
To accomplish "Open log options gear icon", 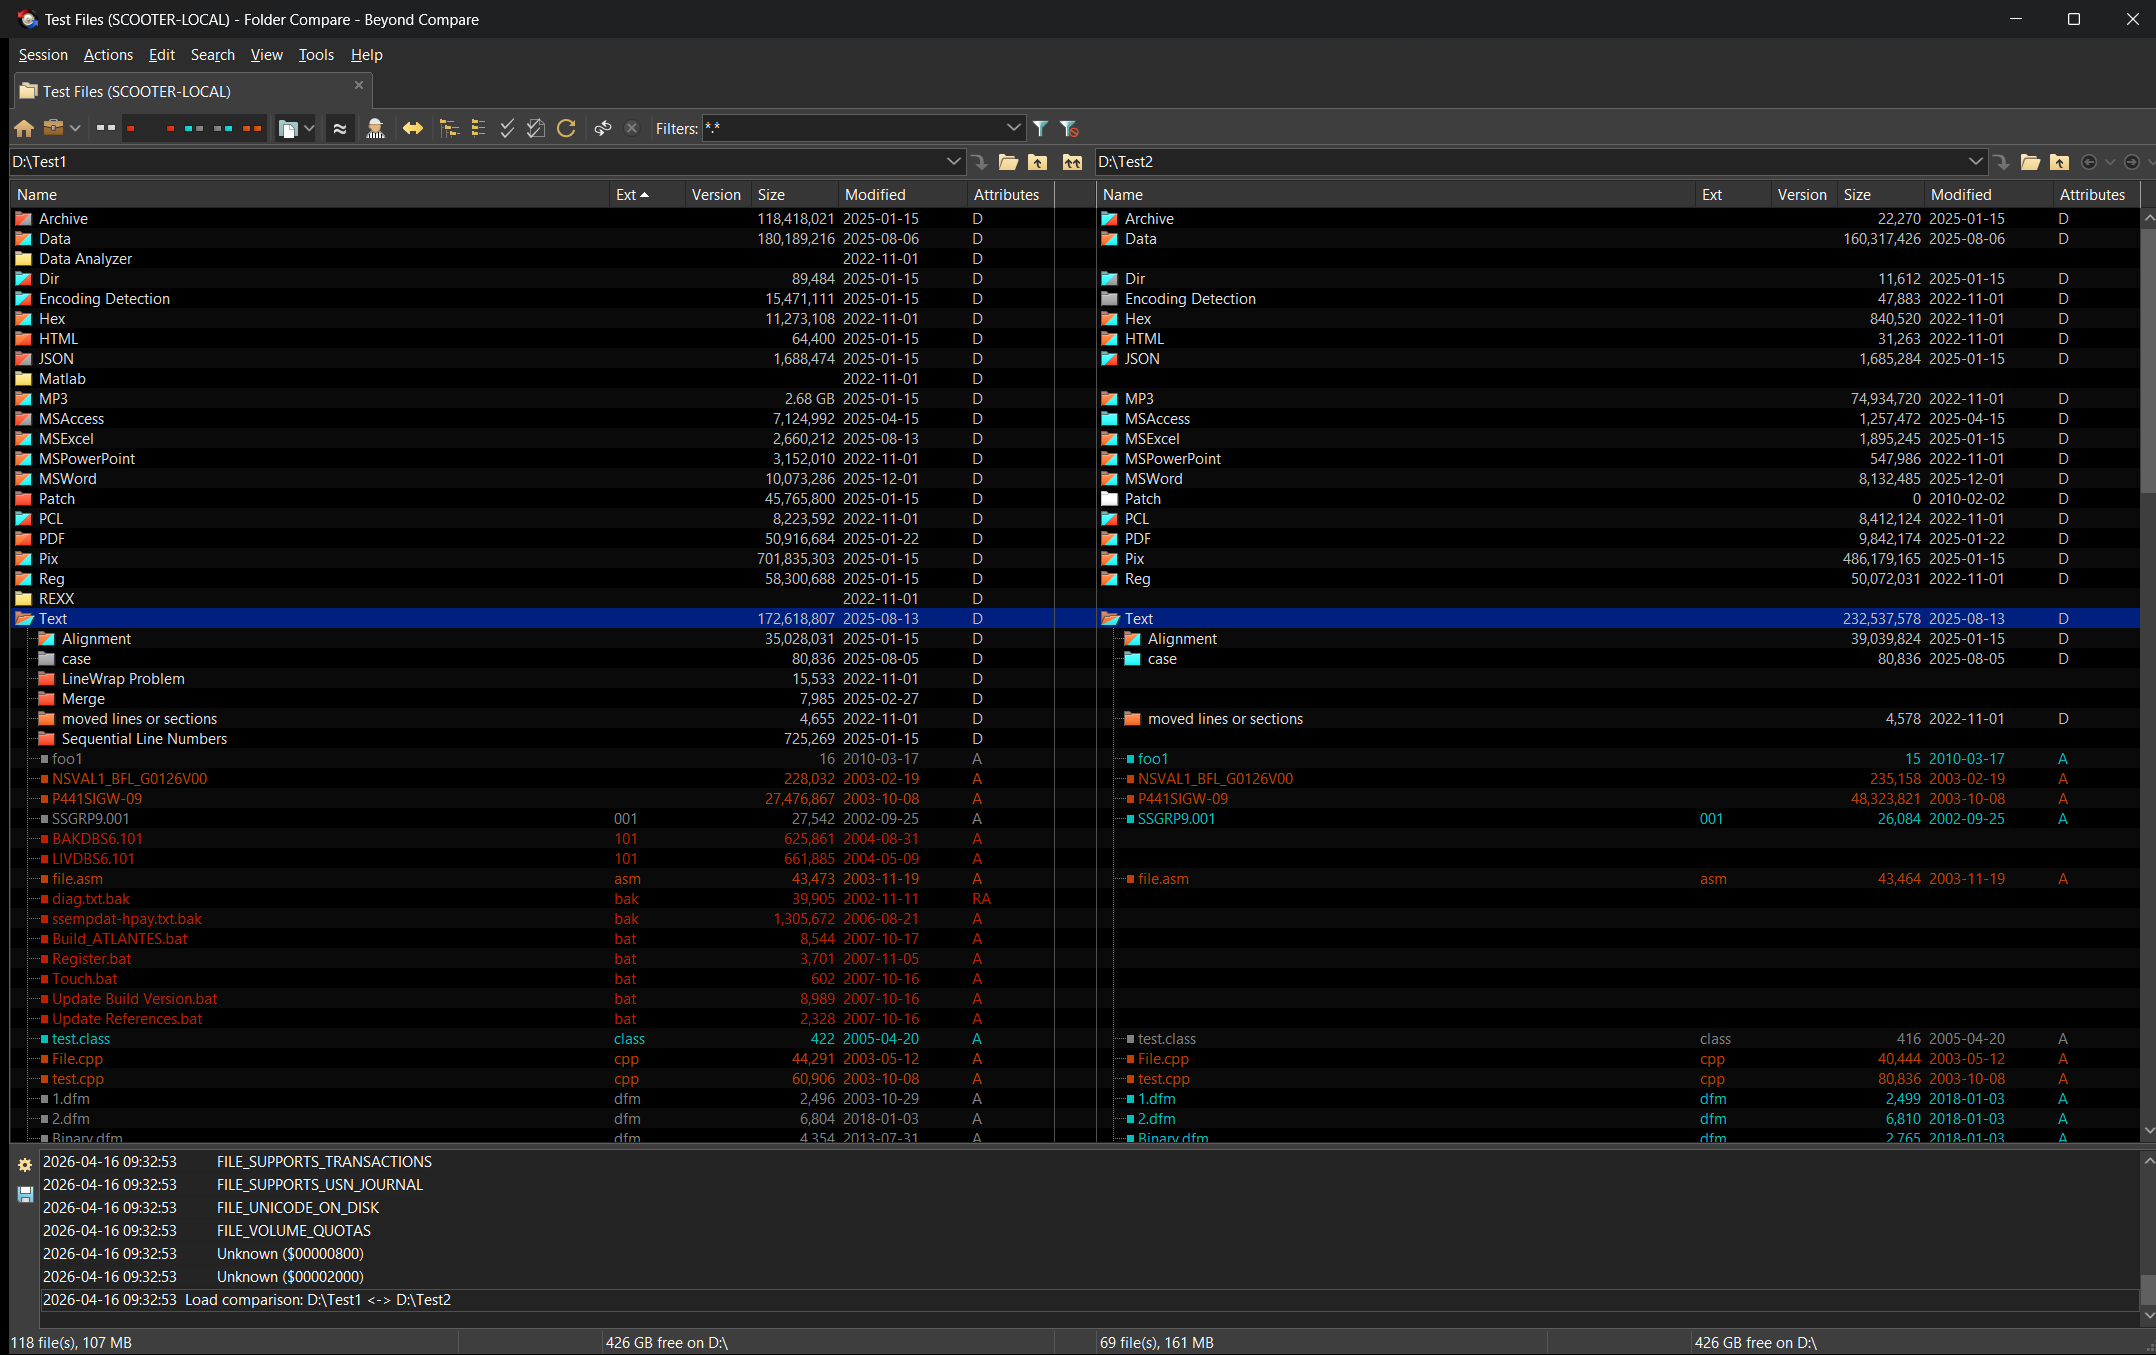I will [x=25, y=1165].
